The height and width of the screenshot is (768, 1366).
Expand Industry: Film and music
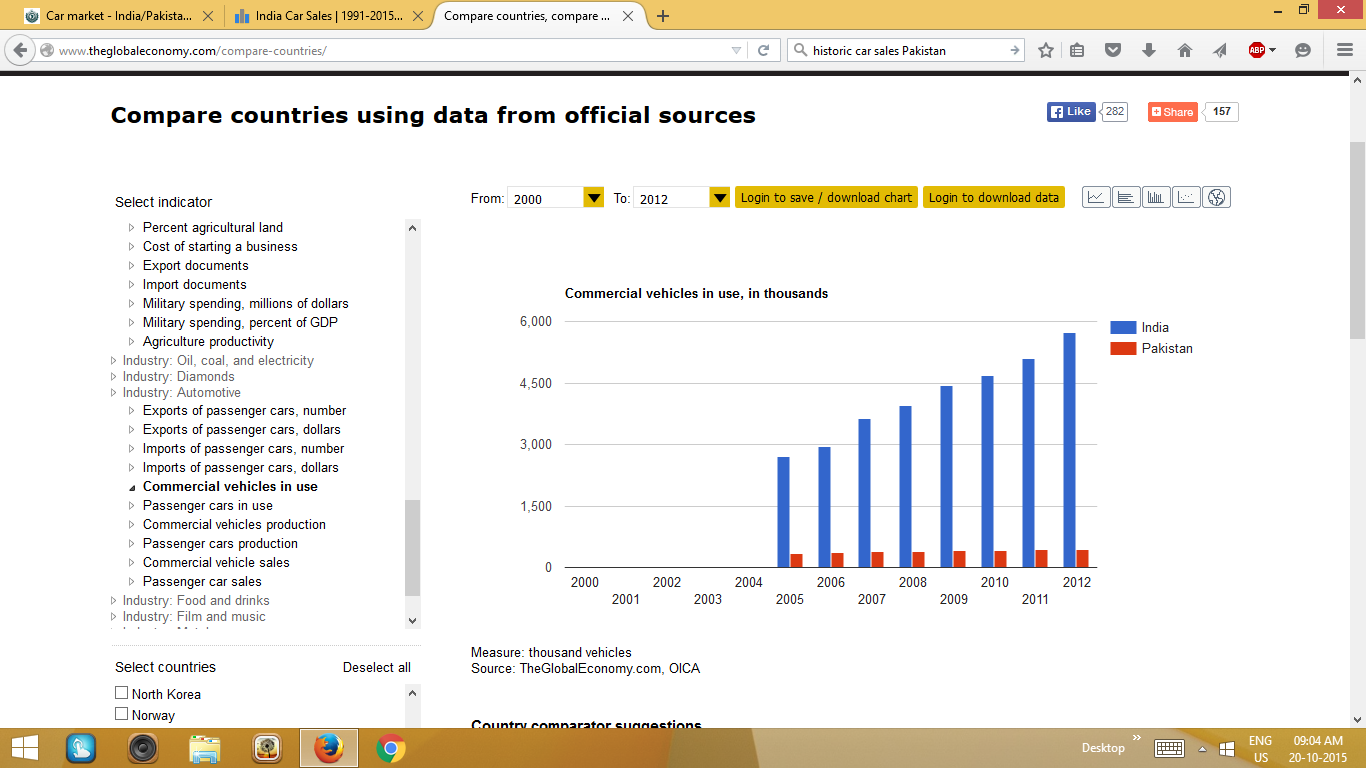click(x=113, y=617)
